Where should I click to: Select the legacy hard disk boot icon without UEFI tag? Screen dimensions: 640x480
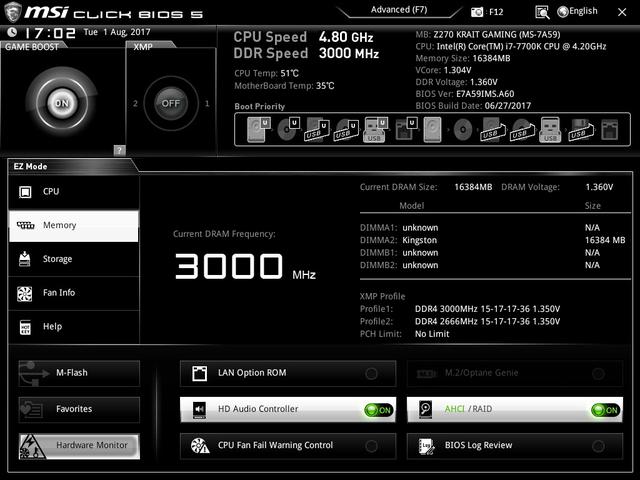click(x=432, y=129)
